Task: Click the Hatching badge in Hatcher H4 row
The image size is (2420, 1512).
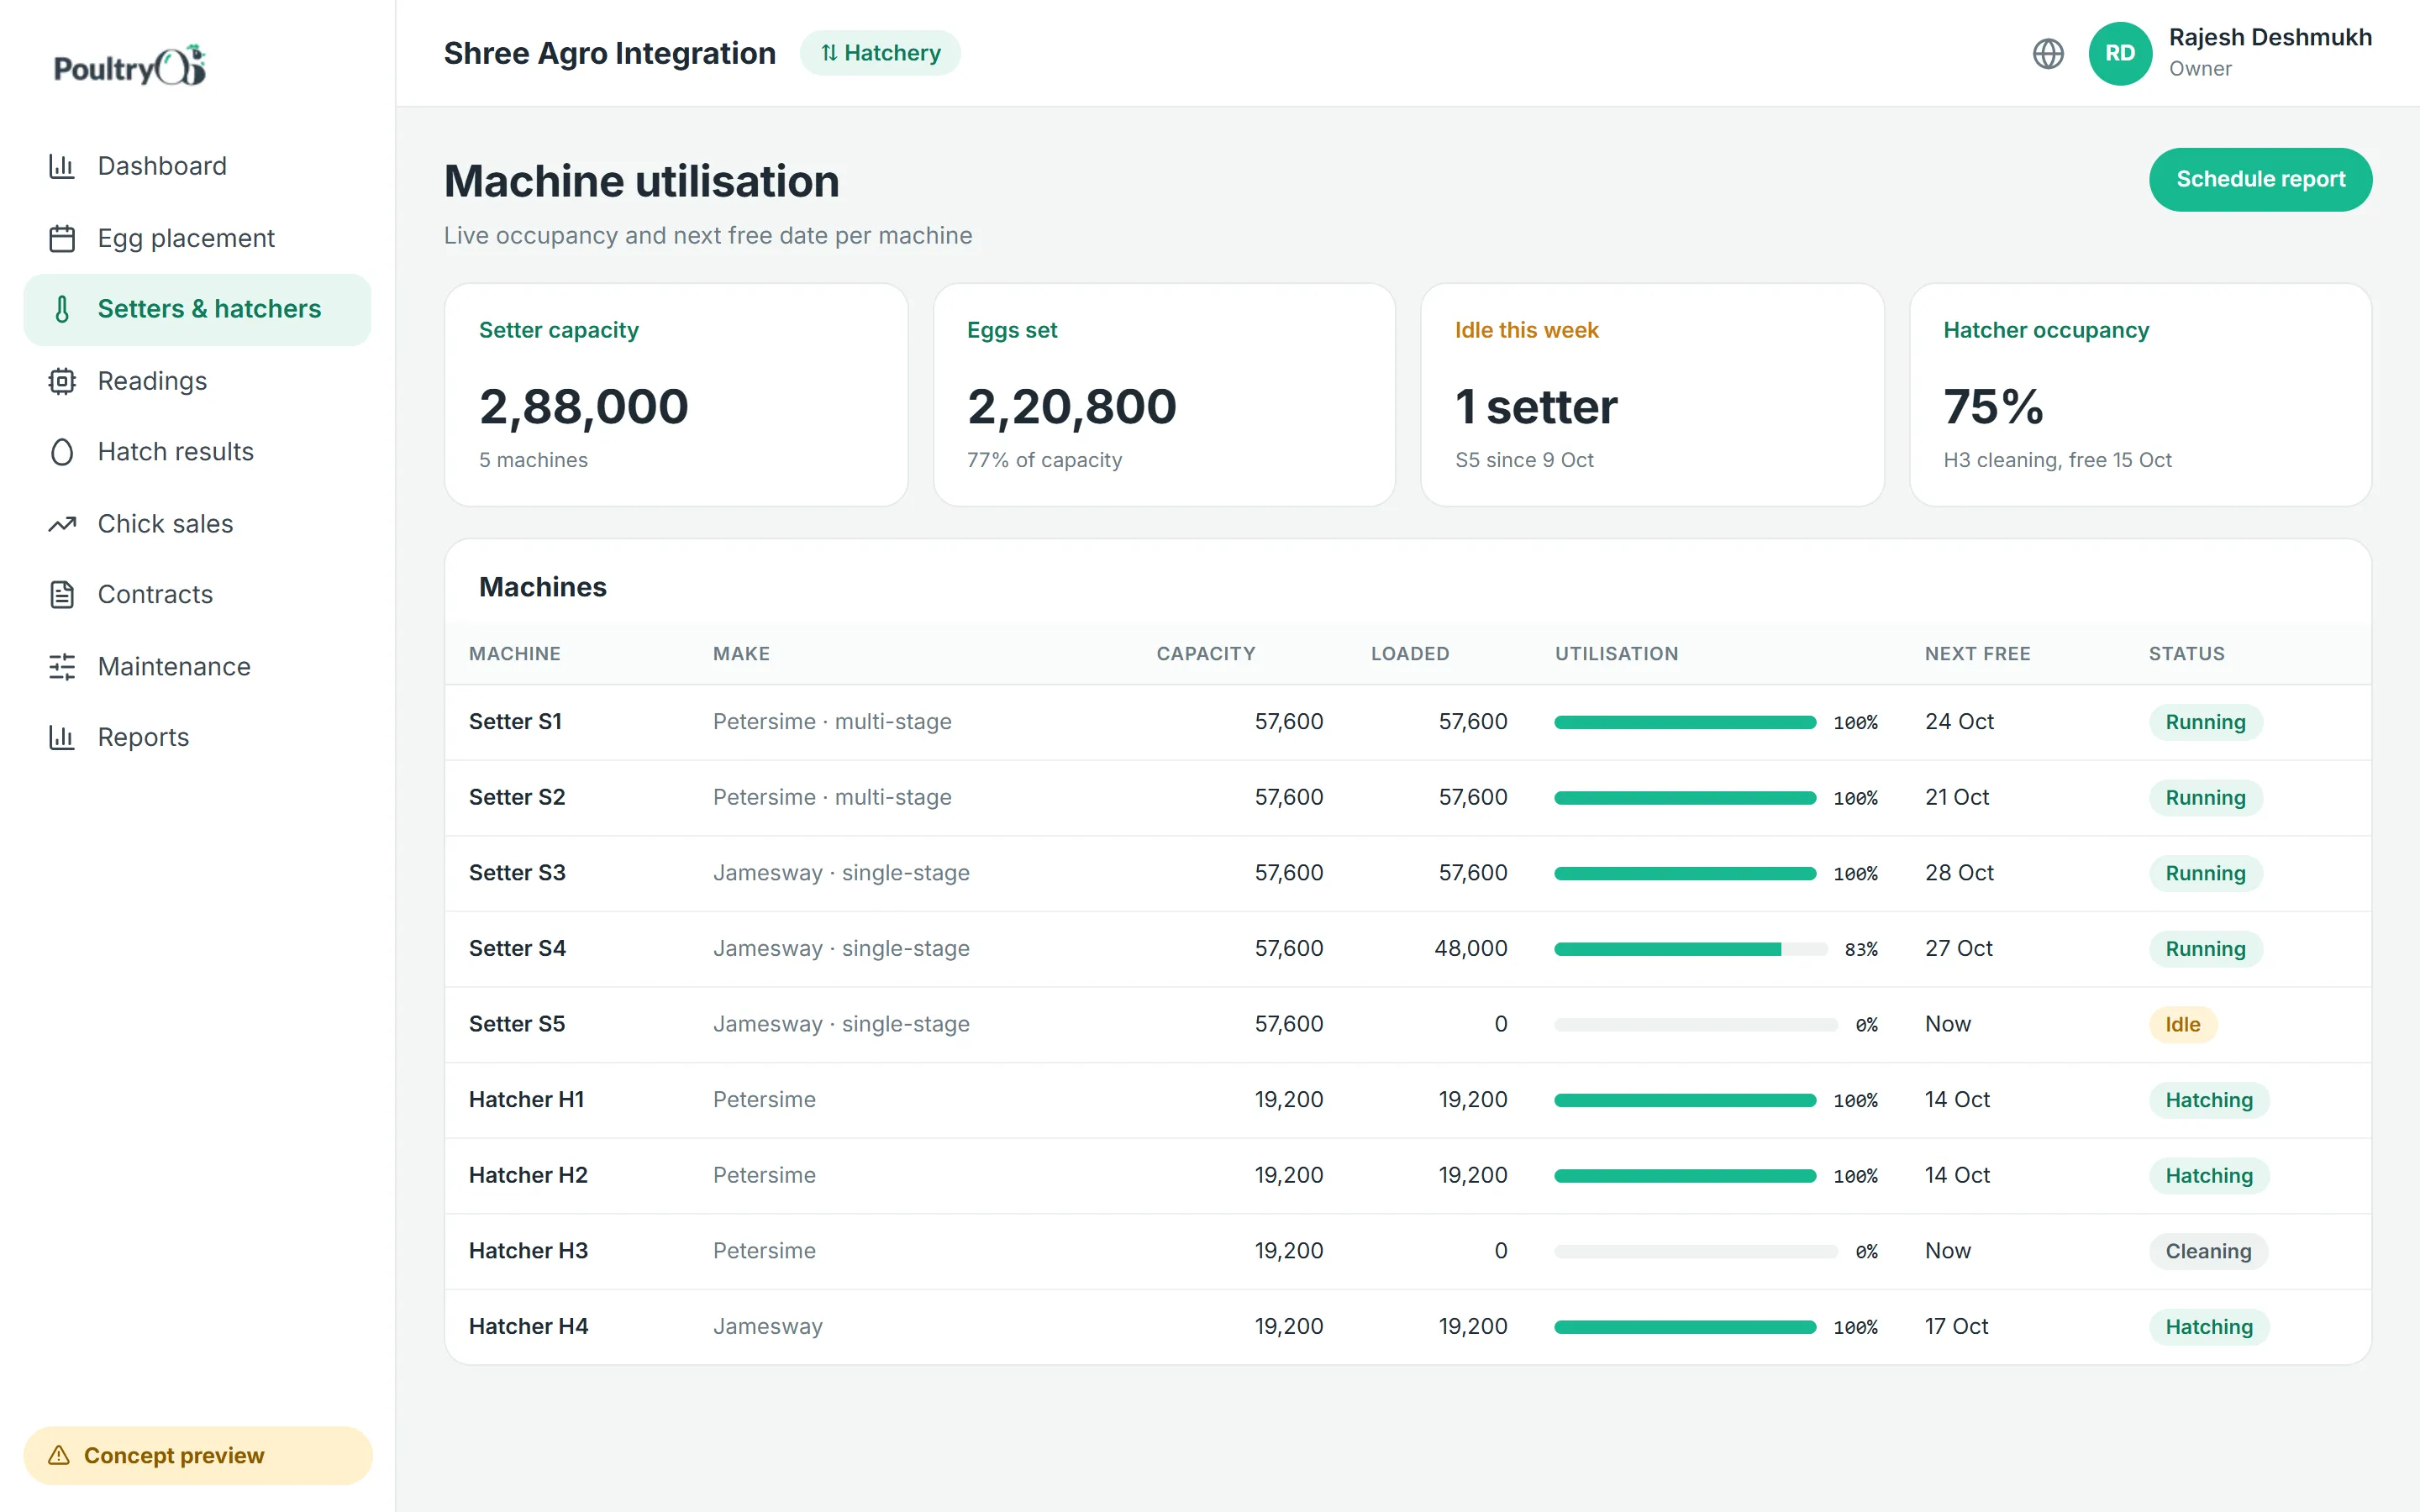Action: [x=2209, y=1327]
